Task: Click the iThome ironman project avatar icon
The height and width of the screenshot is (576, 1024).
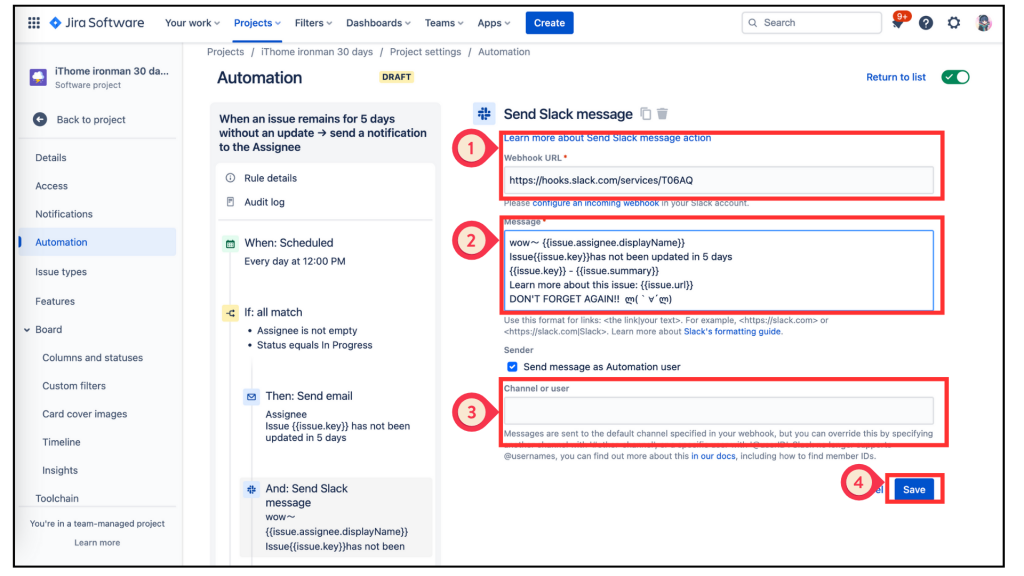Action: [x=39, y=77]
